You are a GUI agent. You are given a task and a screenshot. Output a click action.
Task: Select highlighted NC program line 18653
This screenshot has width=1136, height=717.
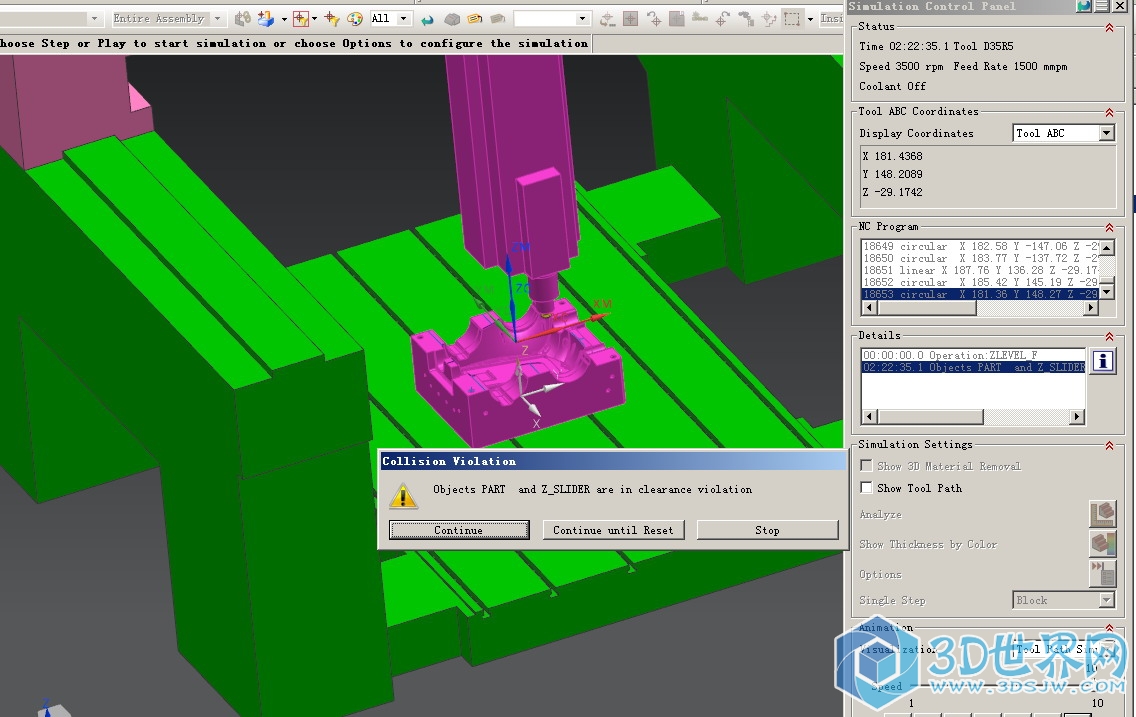(x=980, y=294)
